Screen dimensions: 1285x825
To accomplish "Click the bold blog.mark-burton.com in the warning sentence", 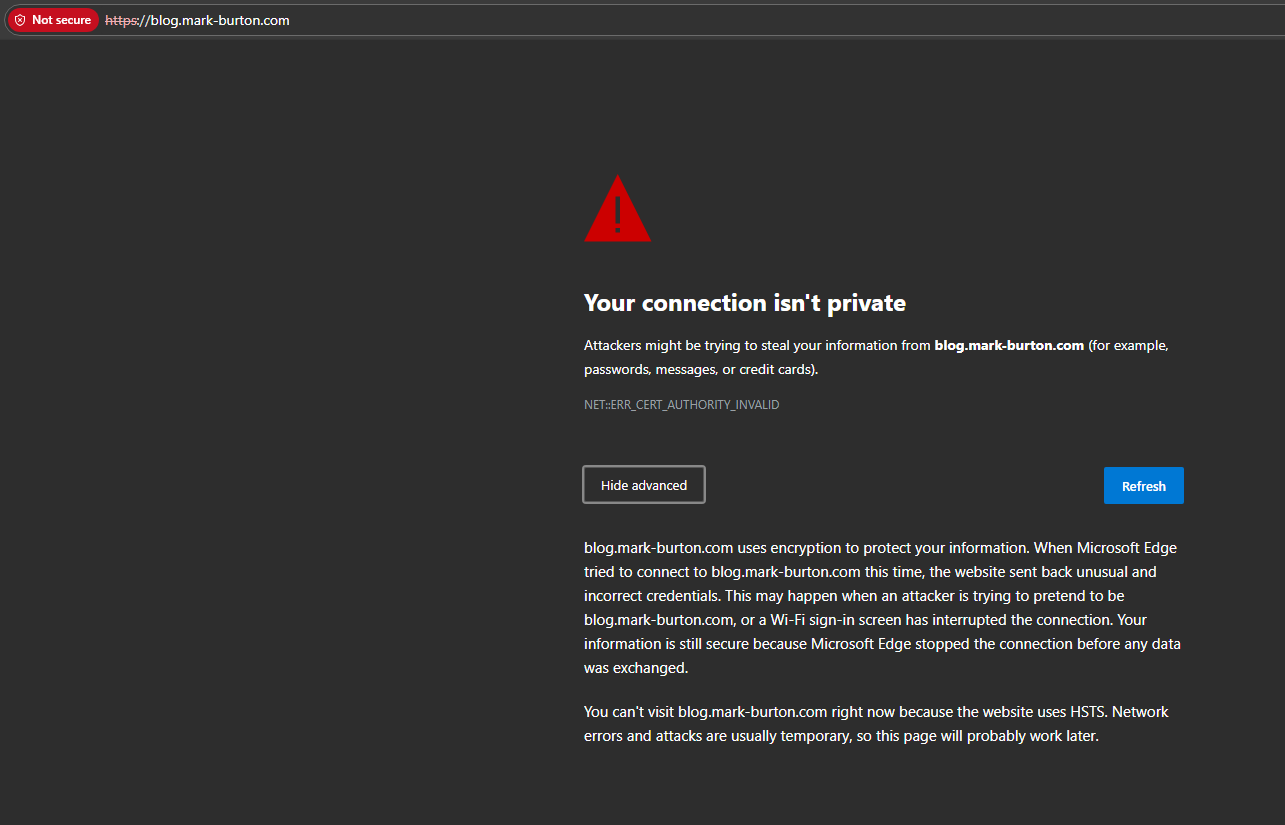I will click(1008, 345).
